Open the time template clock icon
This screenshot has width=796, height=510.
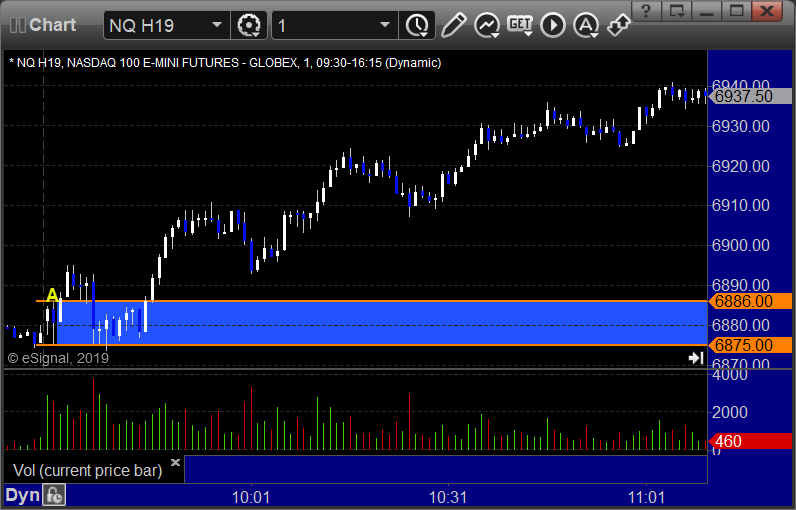(417, 25)
